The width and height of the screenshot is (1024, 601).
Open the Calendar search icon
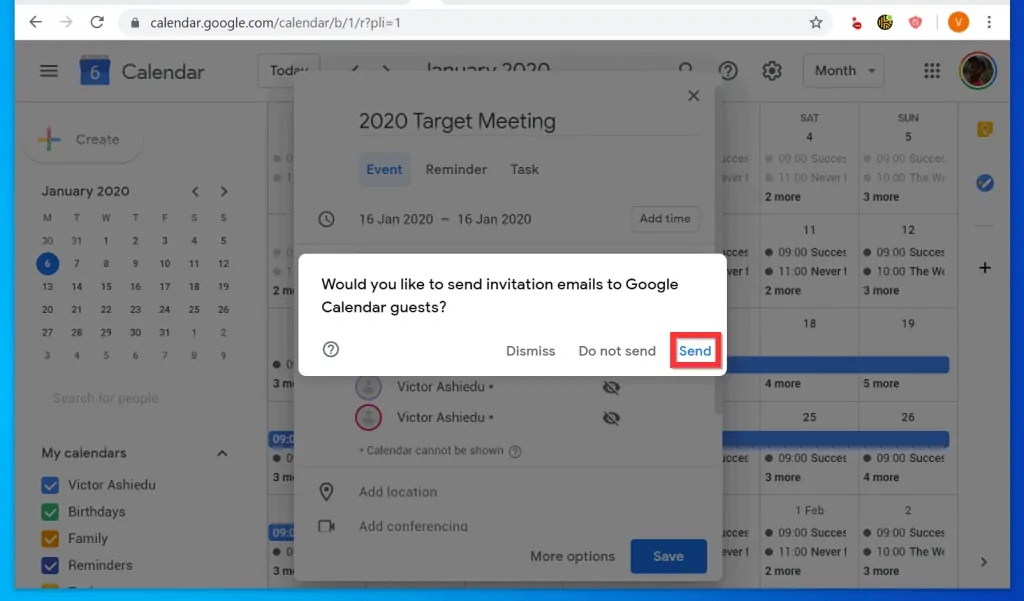point(685,70)
